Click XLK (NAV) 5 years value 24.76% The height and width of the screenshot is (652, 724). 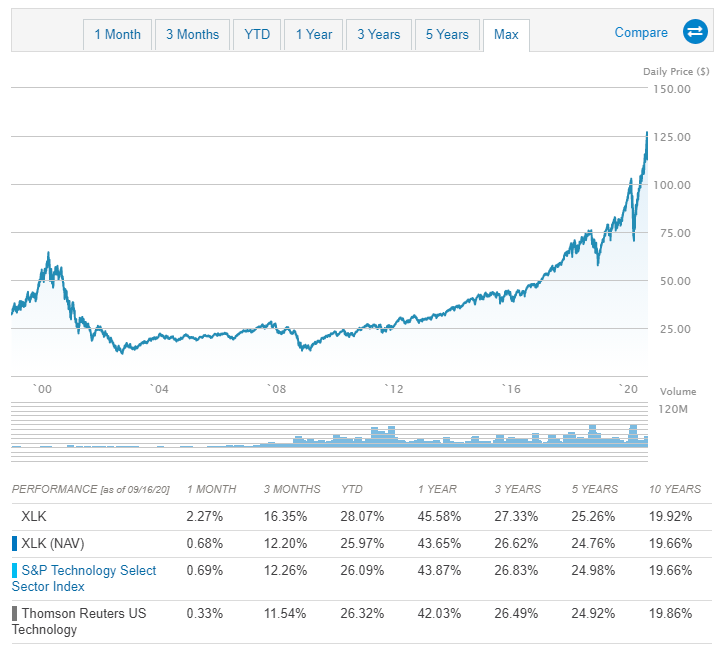coord(593,543)
